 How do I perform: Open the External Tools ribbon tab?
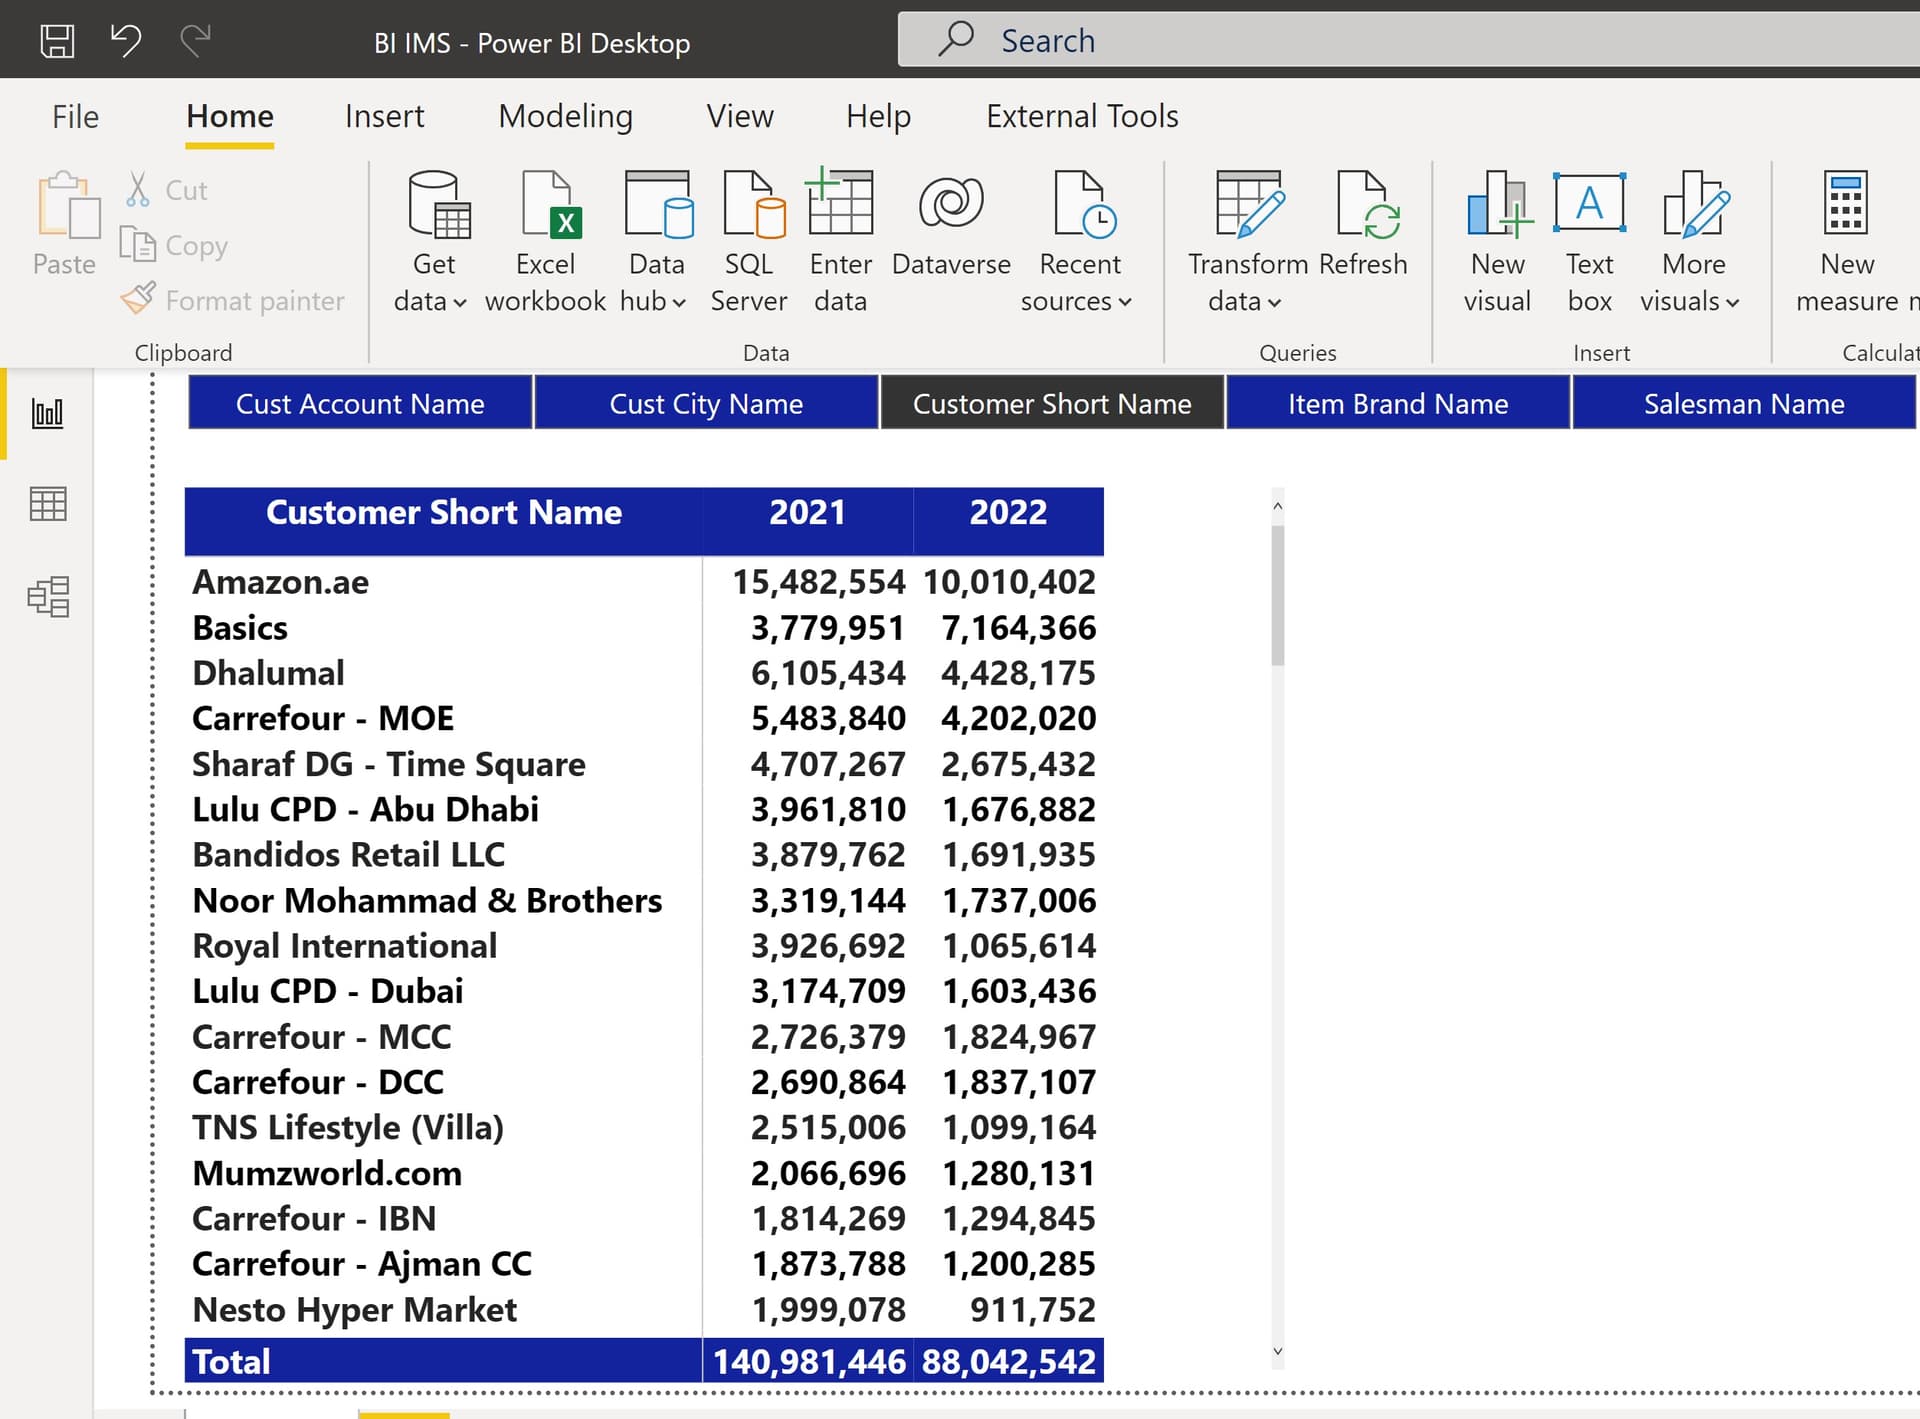tap(1082, 116)
